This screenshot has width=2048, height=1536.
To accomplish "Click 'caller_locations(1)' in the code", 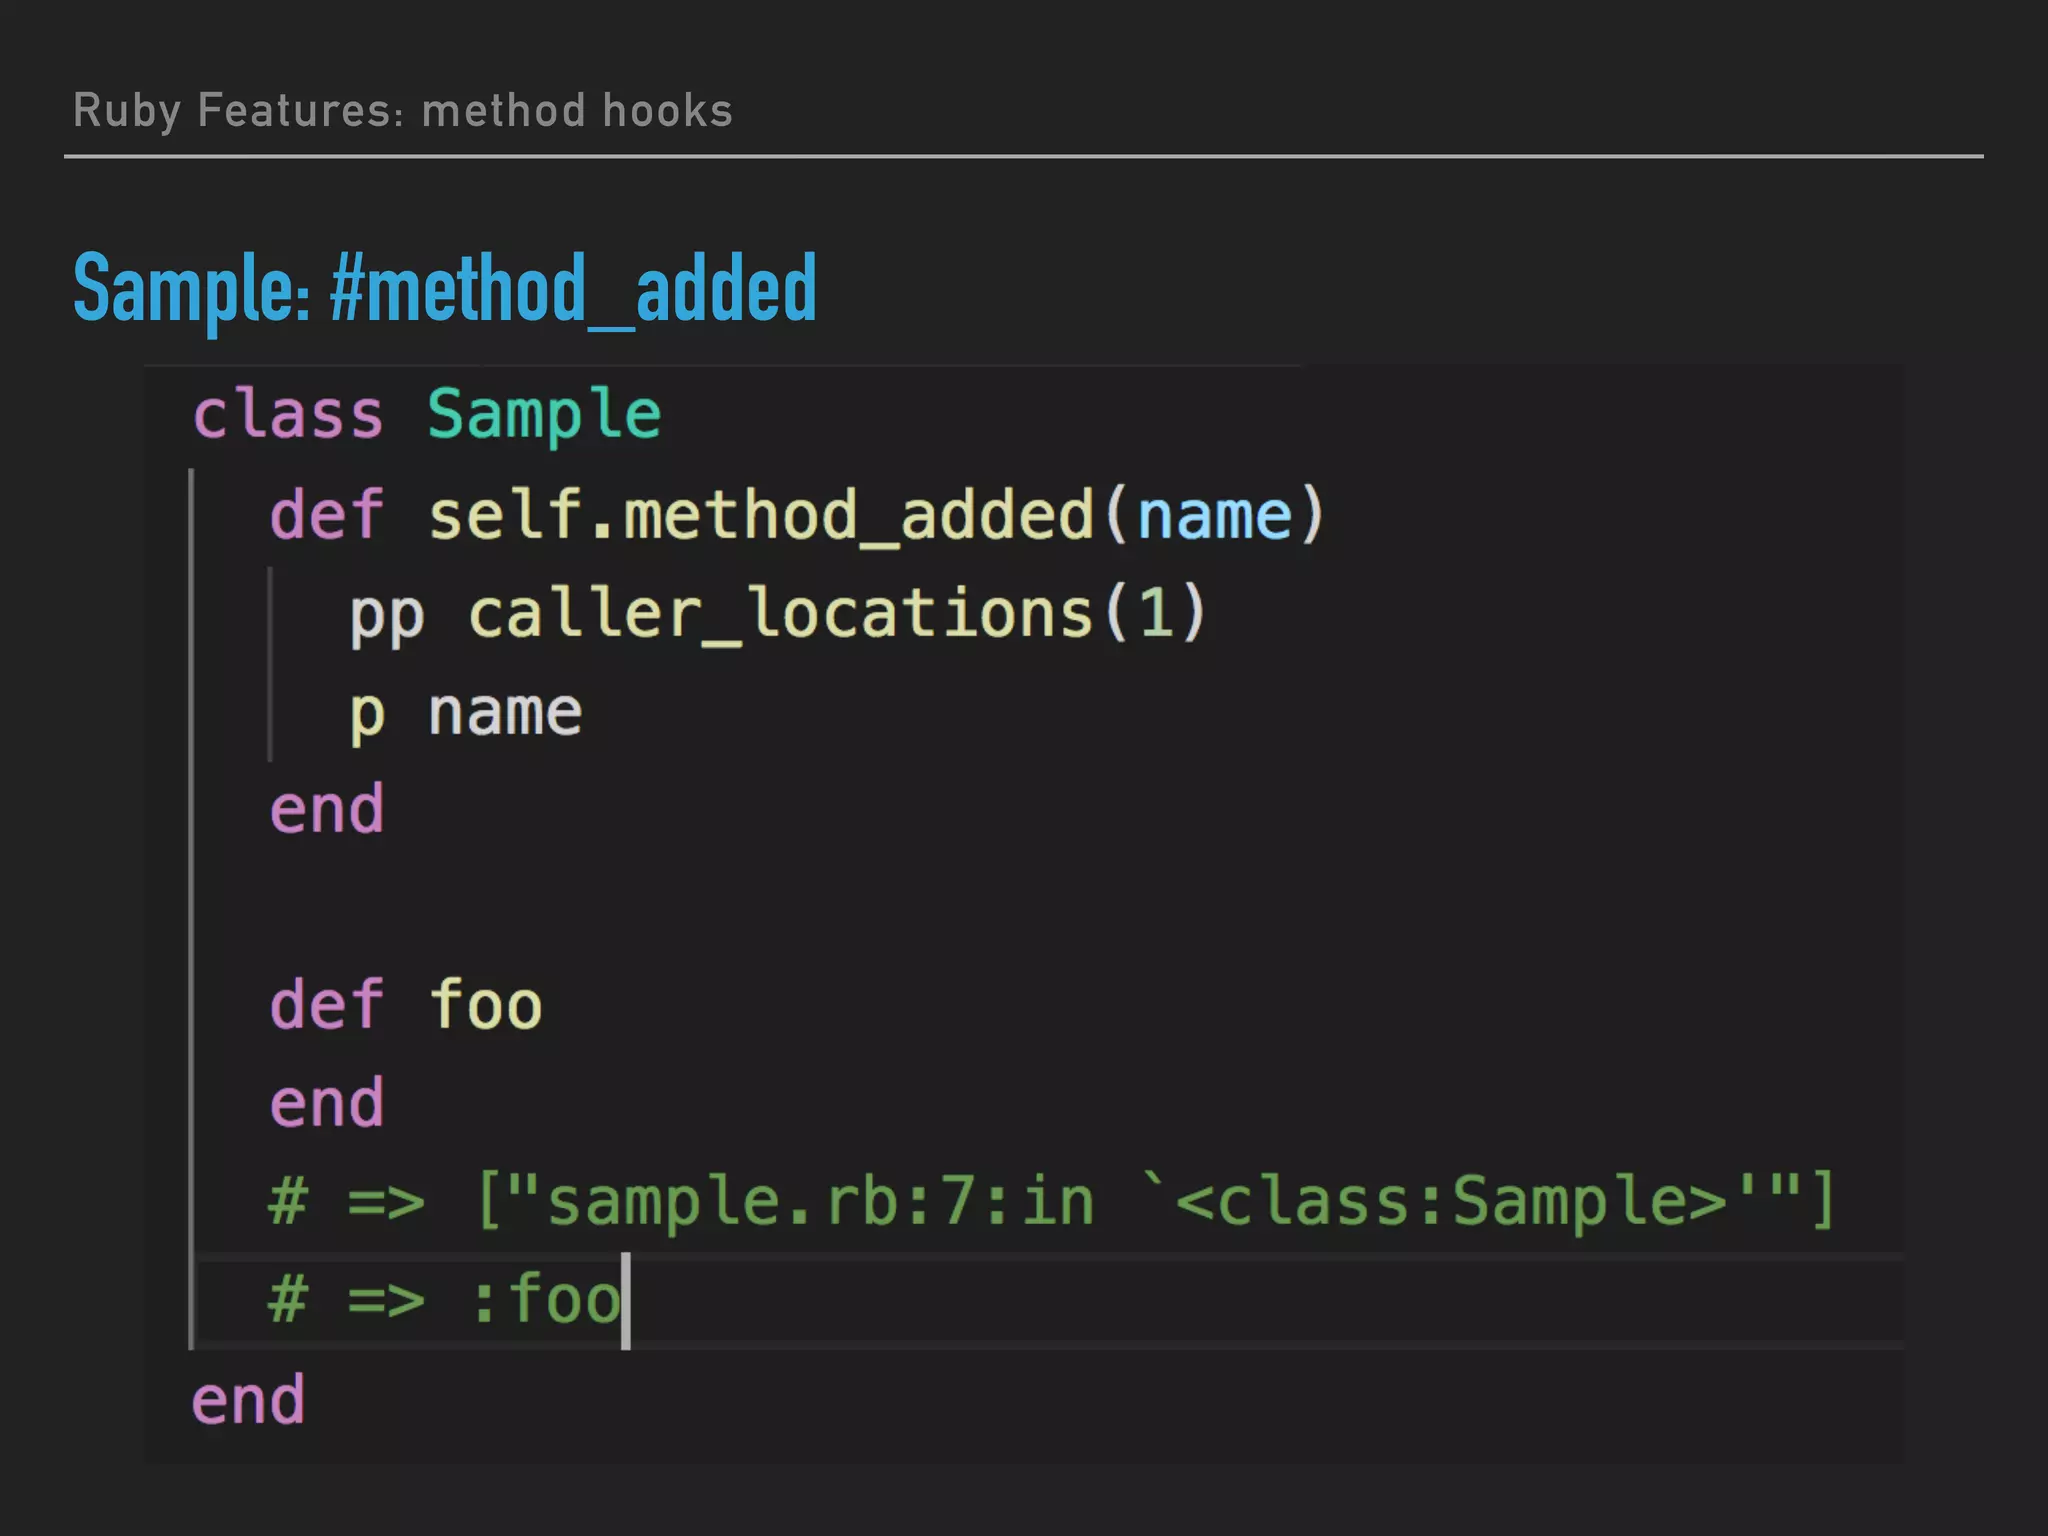I will 838,613.
